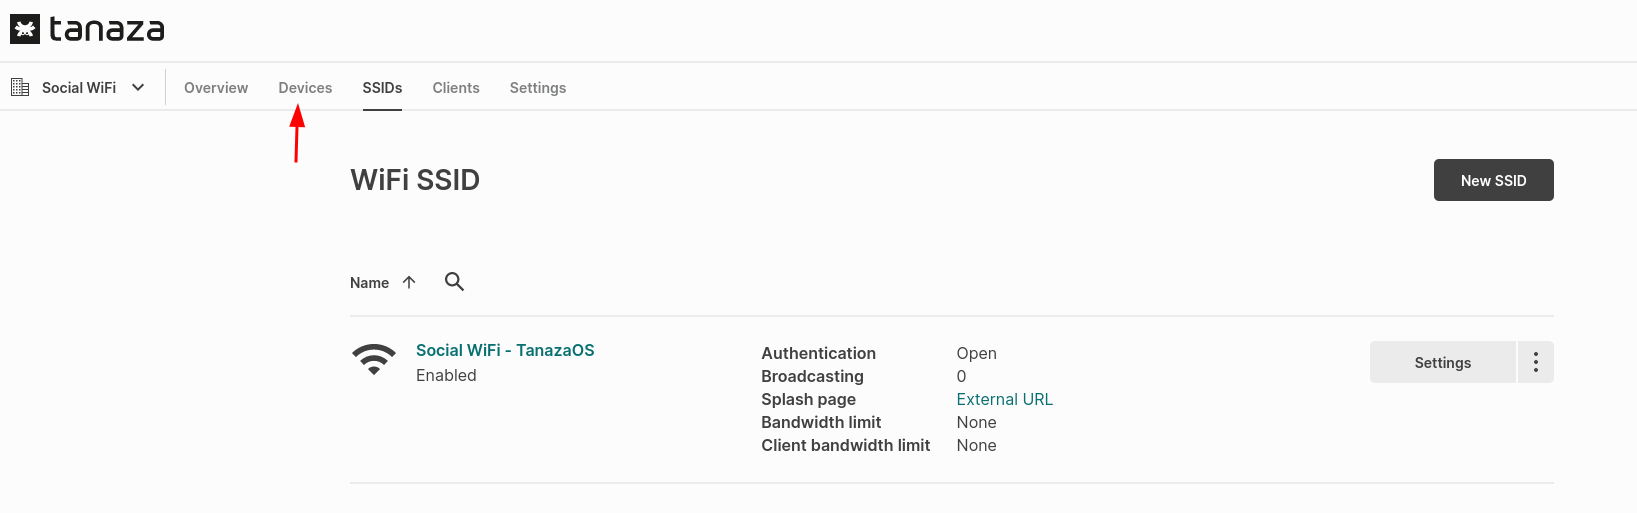The width and height of the screenshot is (1637, 513).
Task: Click the magnifier search icon
Action: [x=454, y=282]
